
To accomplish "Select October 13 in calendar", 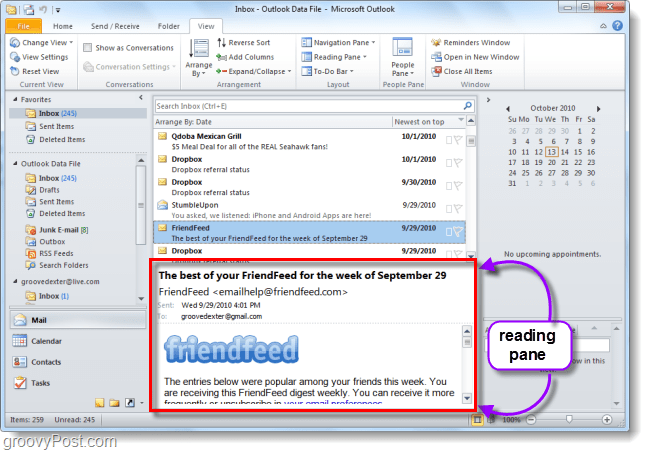I will (x=551, y=152).
